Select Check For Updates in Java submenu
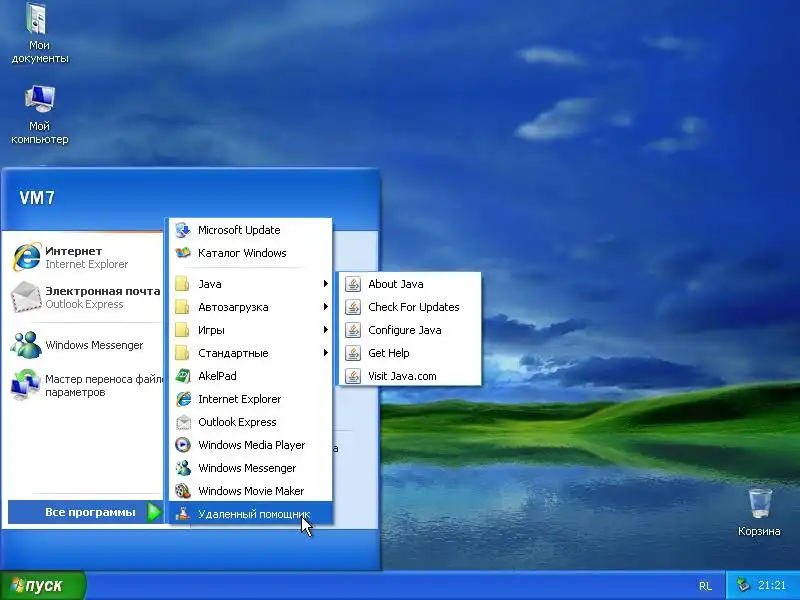The width and height of the screenshot is (800, 600). (410, 307)
